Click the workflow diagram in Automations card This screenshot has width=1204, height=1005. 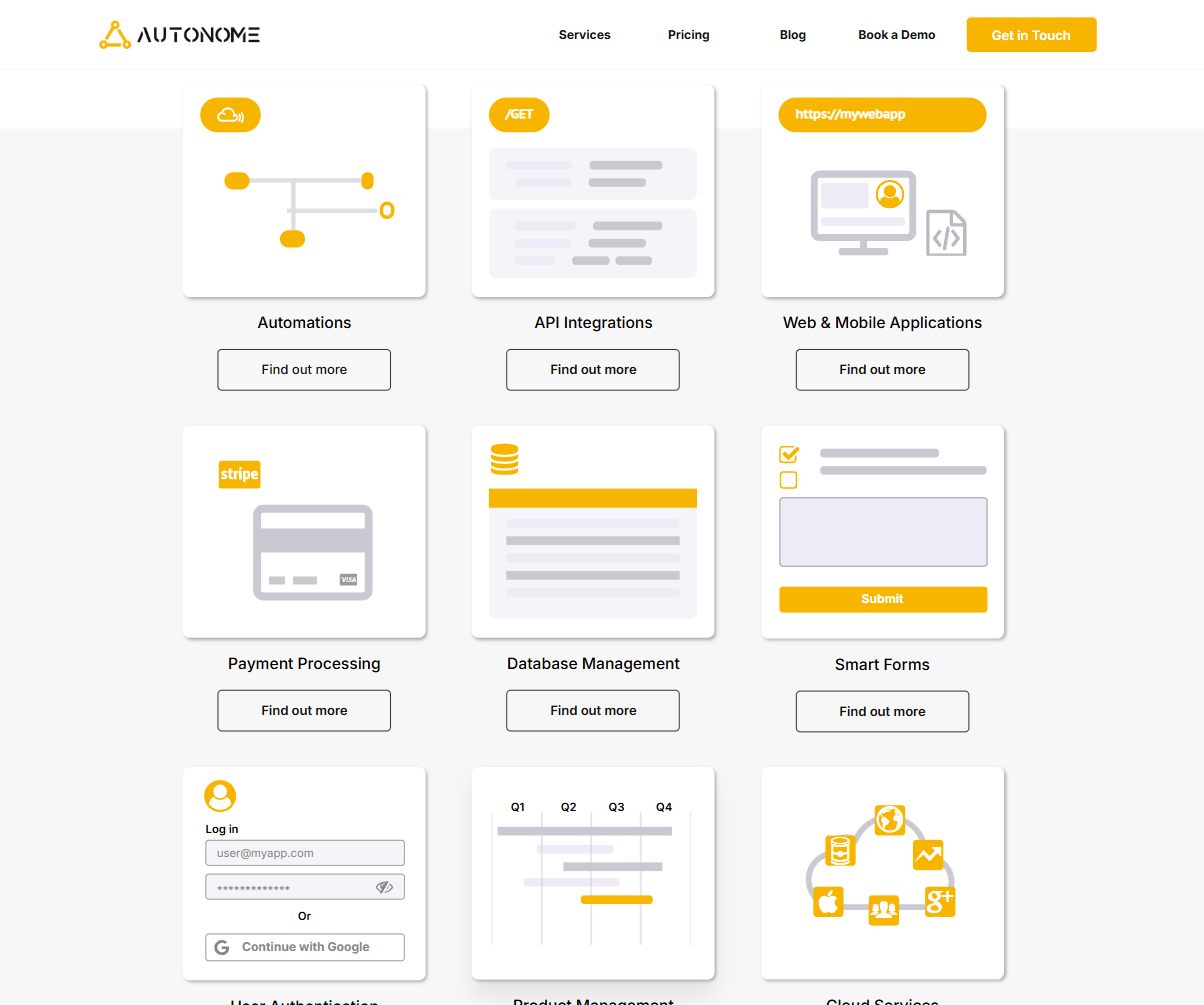point(310,209)
